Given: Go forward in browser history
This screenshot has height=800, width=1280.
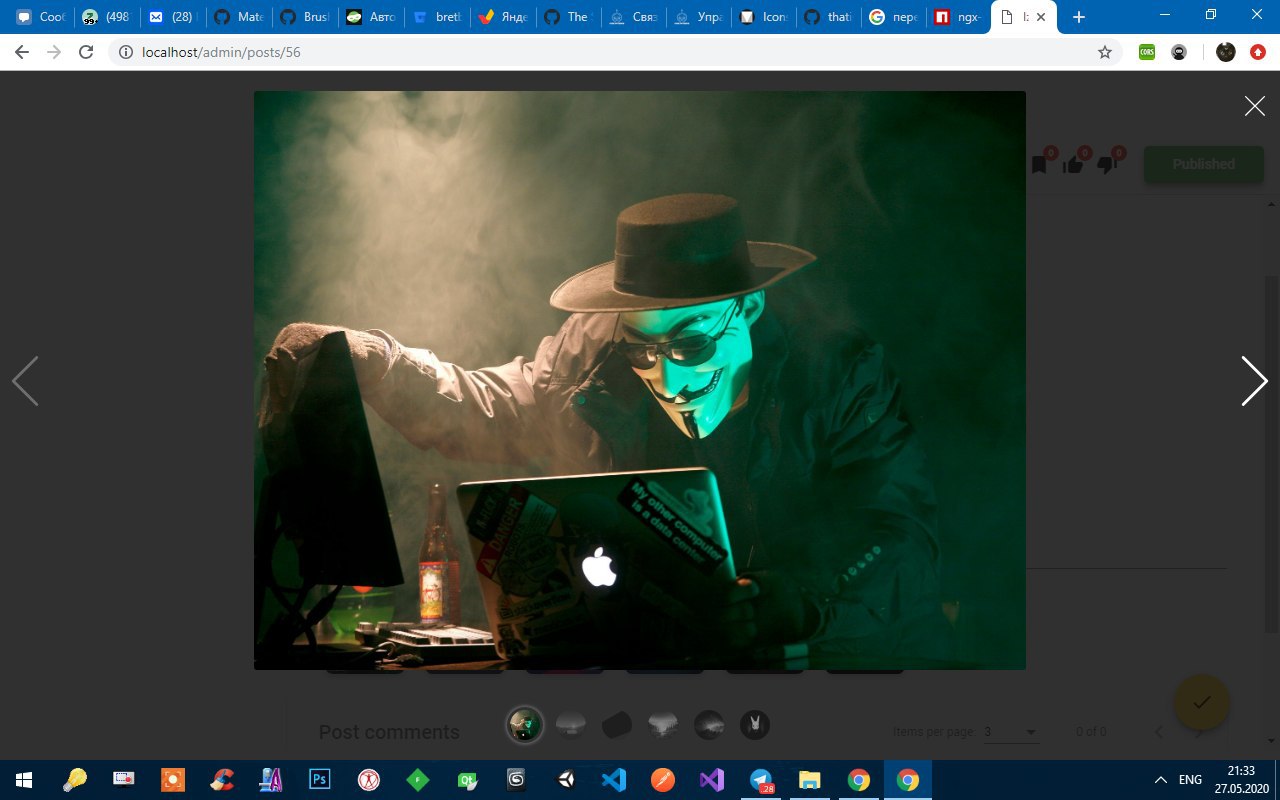Looking at the screenshot, I should pyautogui.click(x=54, y=52).
